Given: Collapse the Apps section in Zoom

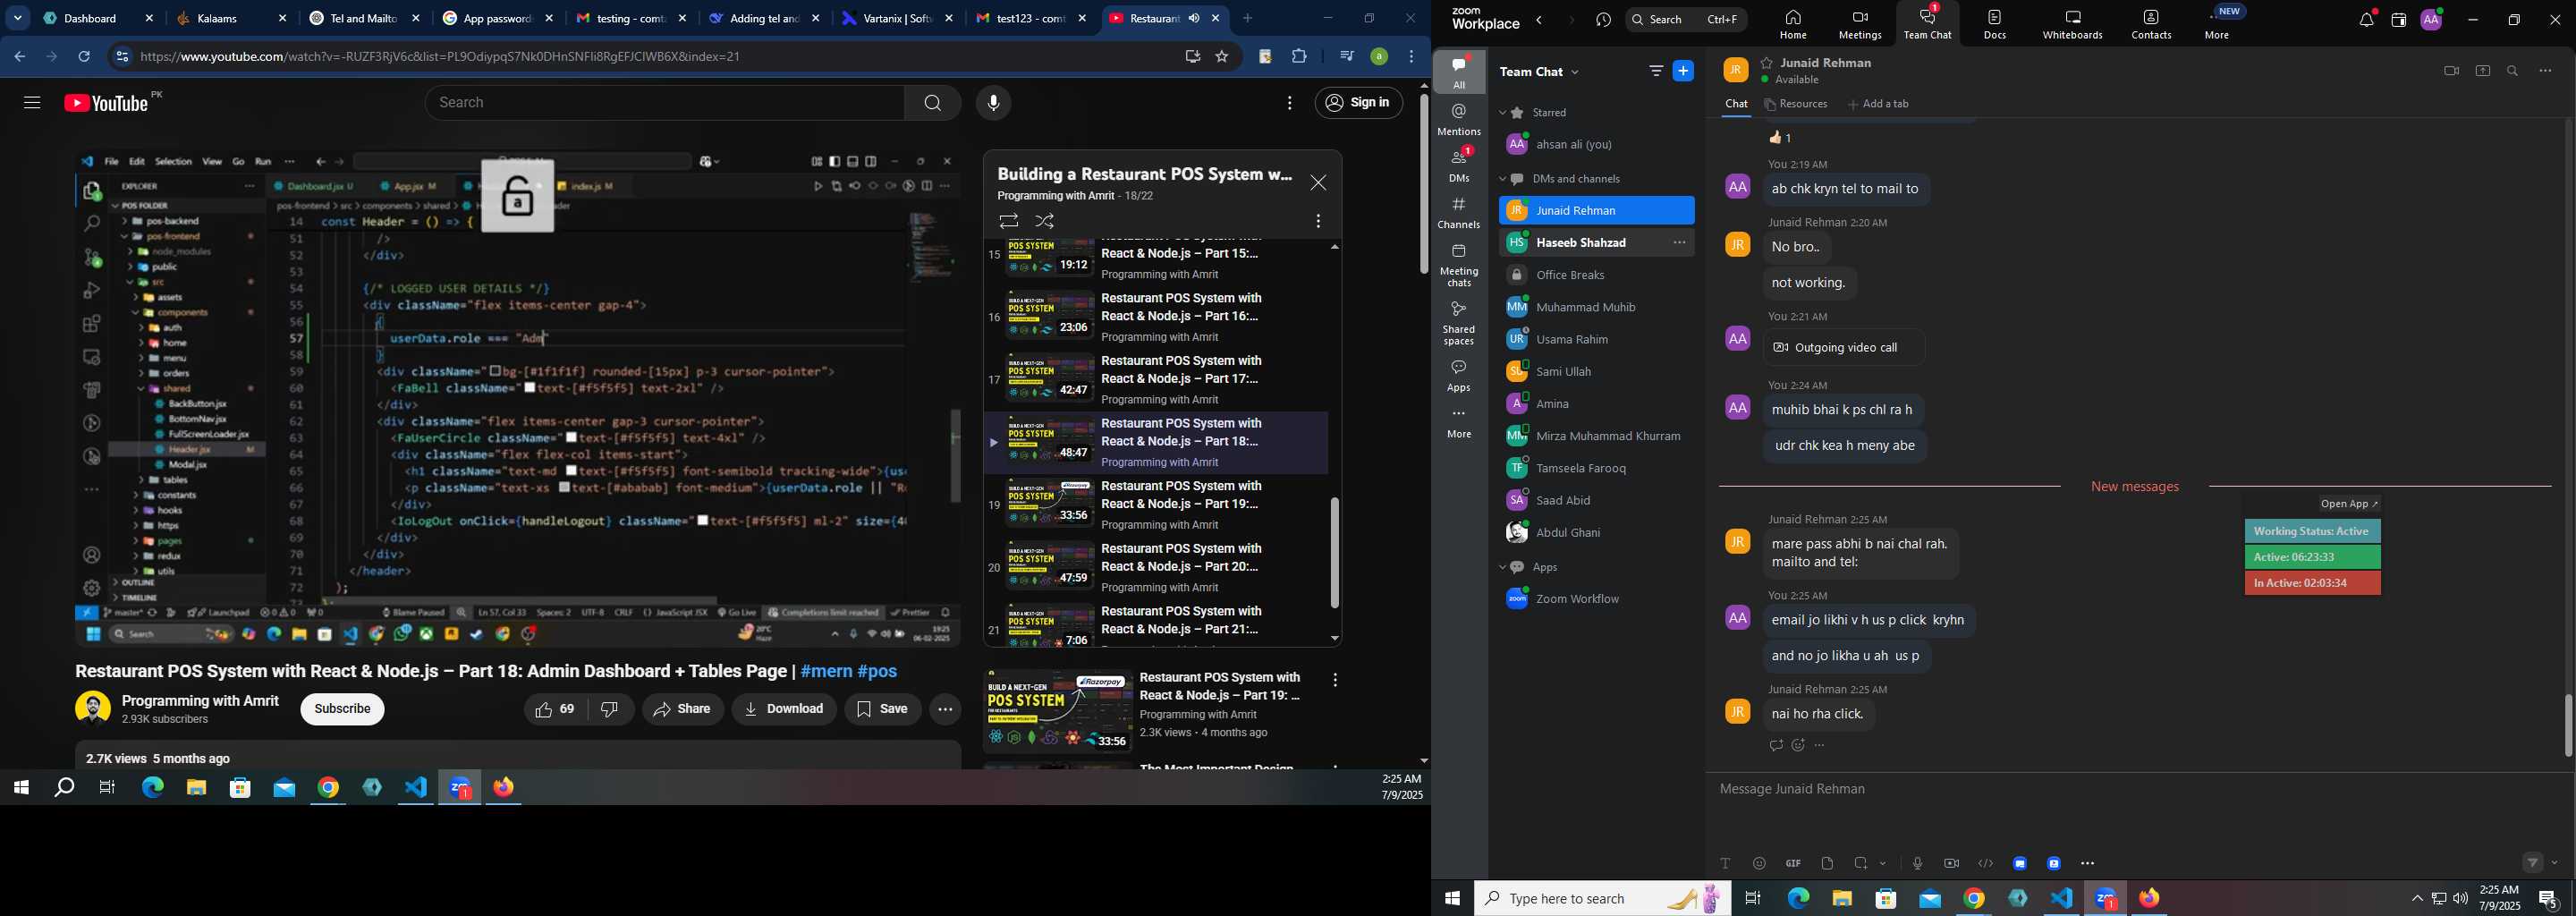Looking at the screenshot, I should click(x=1503, y=568).
